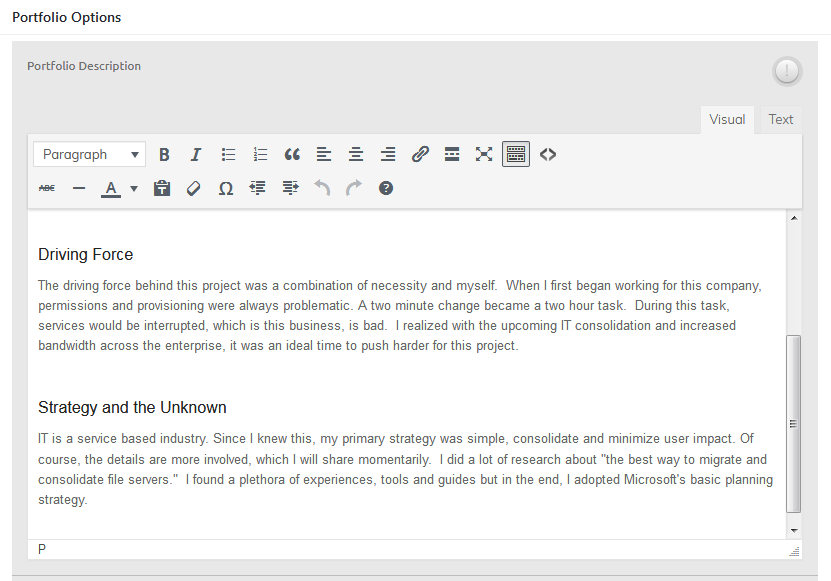This screenshot has height=581, width=831.
Task: Insert or edit a link
Action: point(420,154)
